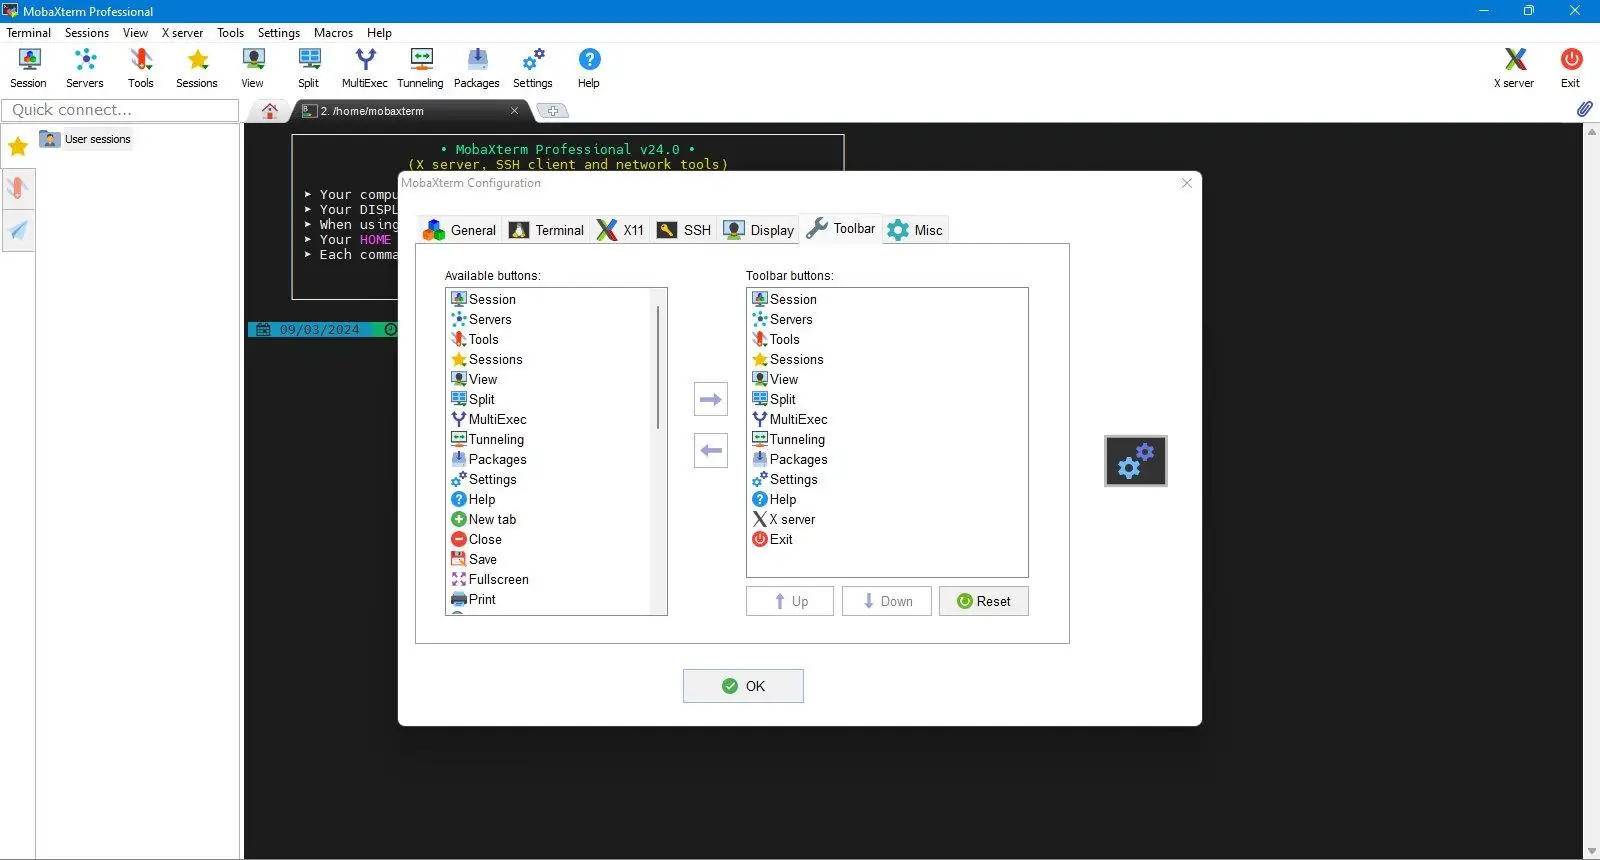The height and width of the screenshot is (860, 1600).
Task: Switch to the Display configuration tab
Action: tap(759, 230)
